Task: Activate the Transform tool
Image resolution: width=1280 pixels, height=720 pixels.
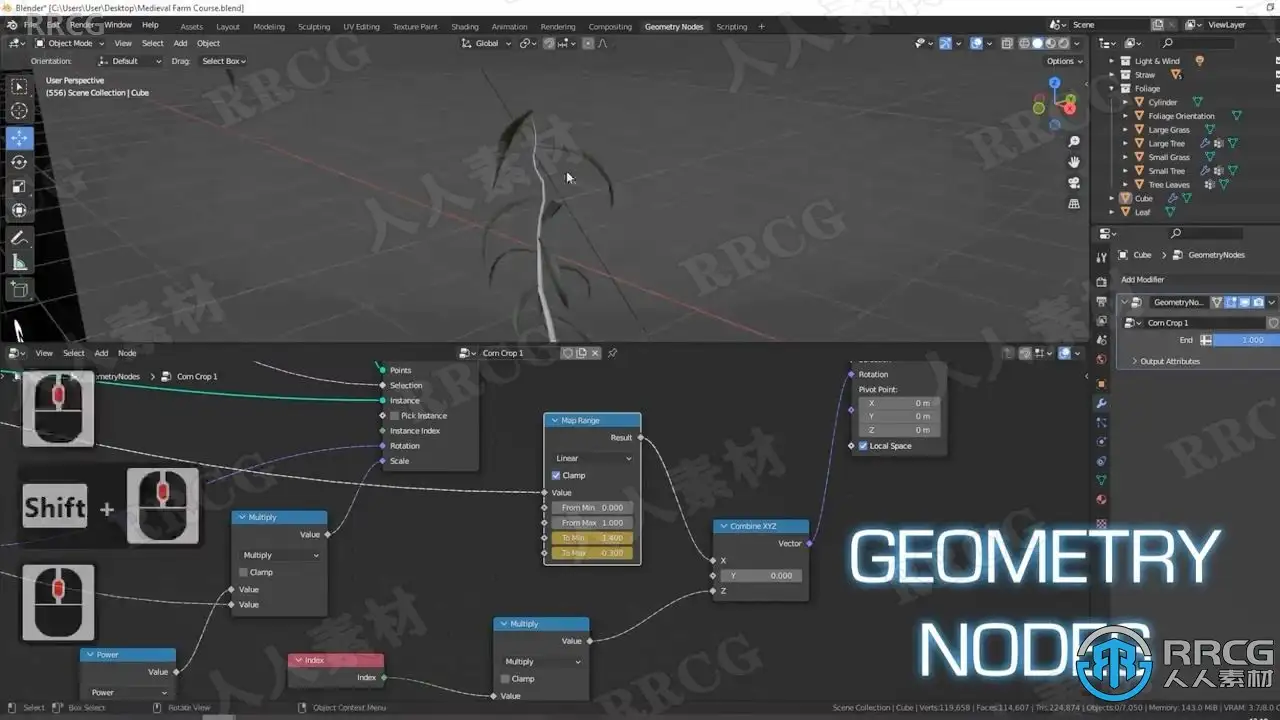Action: click(x=19, y=210)
